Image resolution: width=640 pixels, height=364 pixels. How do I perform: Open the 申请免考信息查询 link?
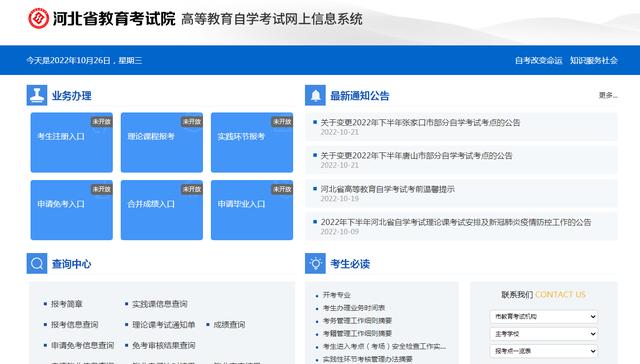82,345
